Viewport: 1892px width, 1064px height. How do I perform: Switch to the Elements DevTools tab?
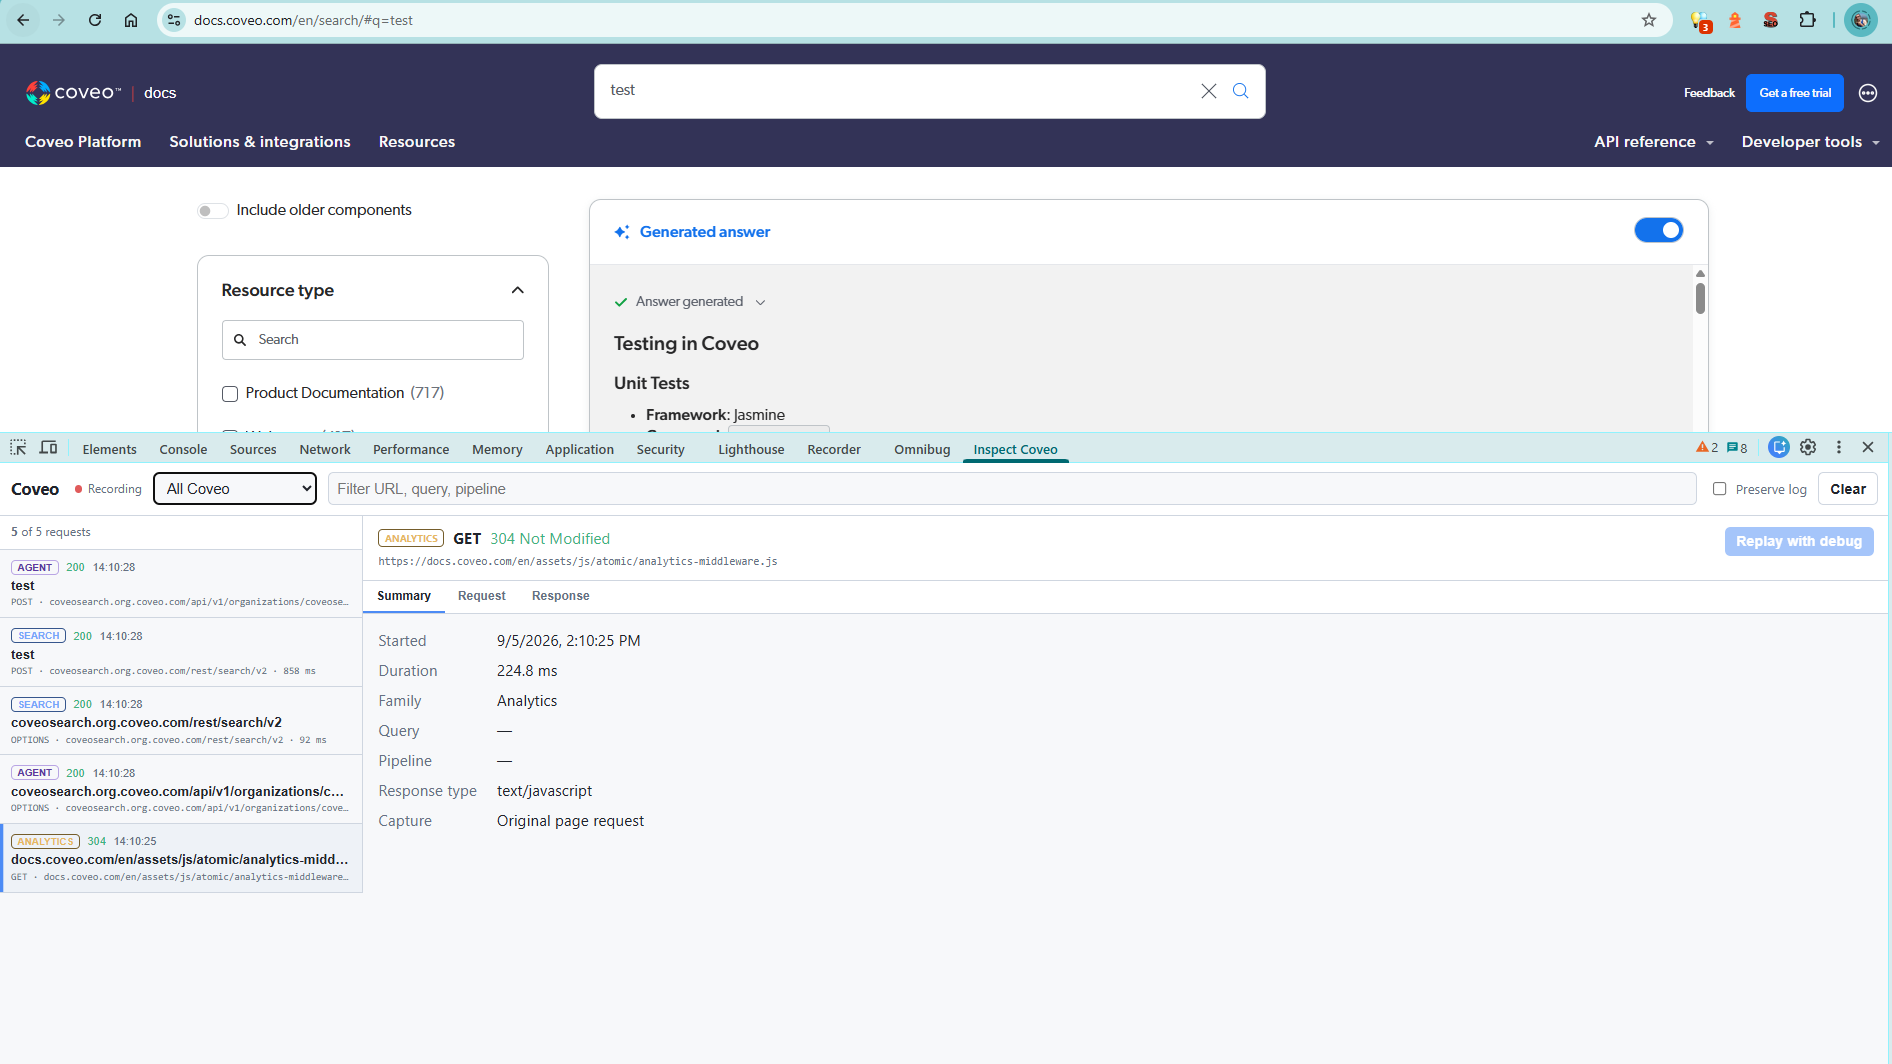(109, 449)
